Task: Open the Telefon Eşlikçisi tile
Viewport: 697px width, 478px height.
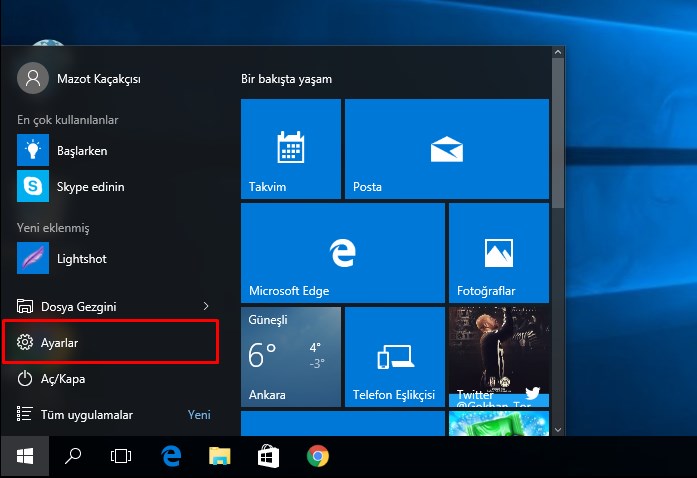Action: tap(394, 356)
